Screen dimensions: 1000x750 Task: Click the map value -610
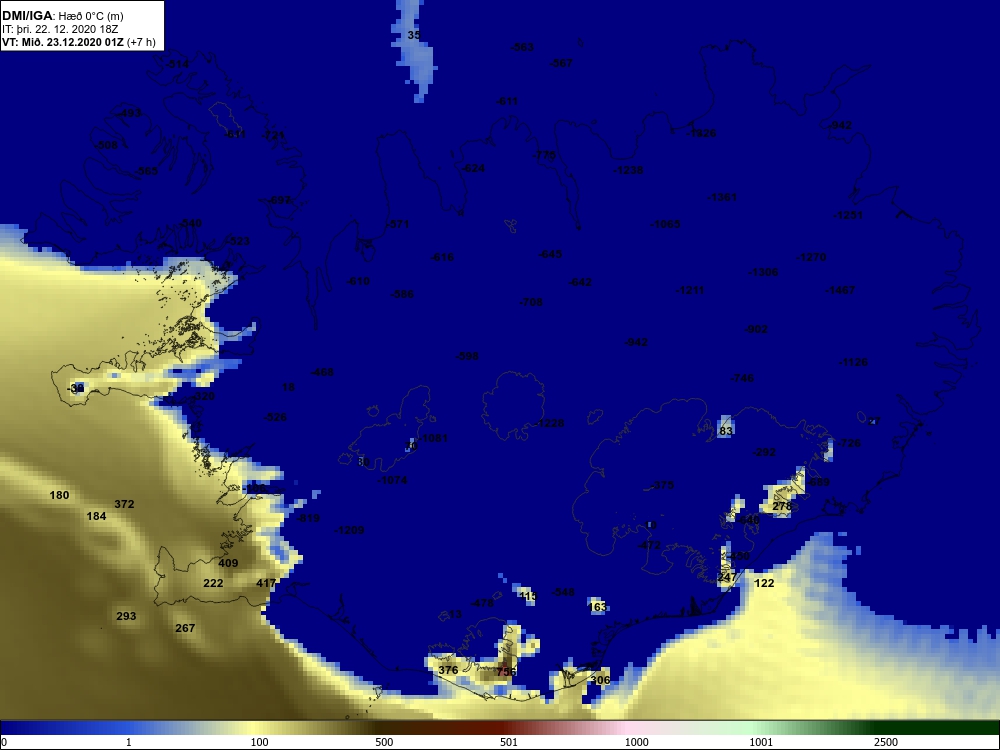358,281
